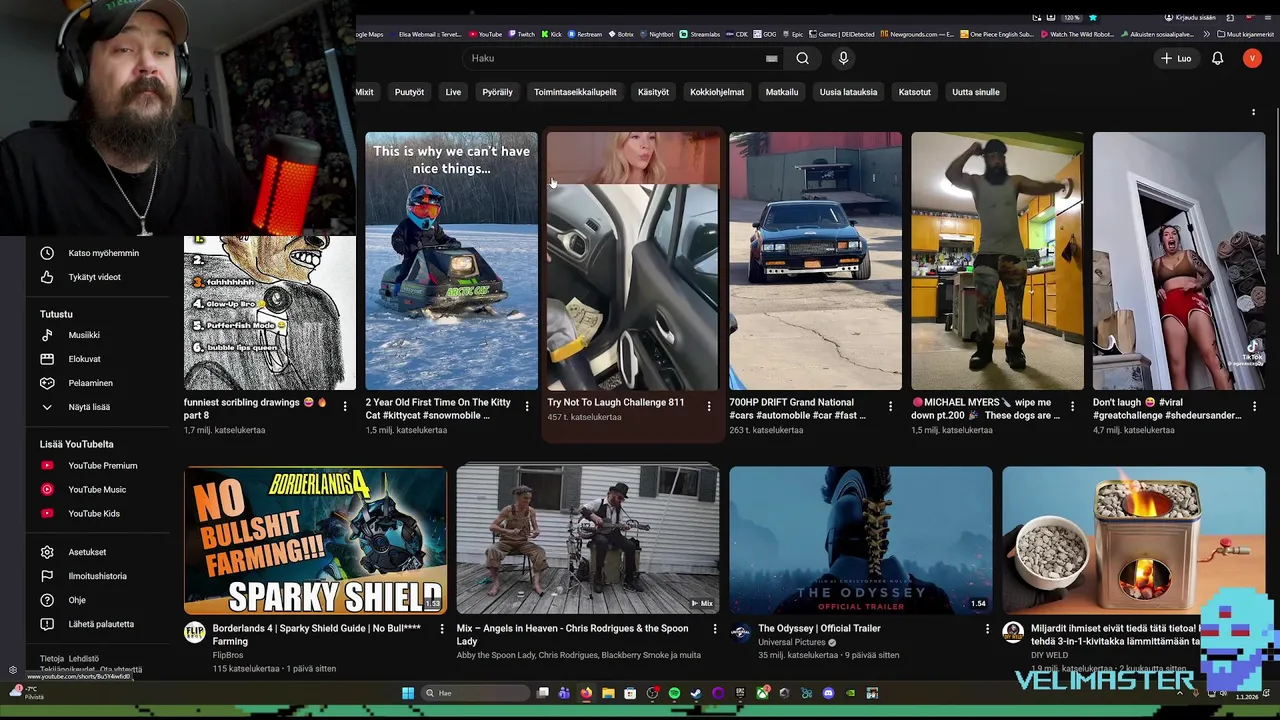The height and width of the screenshot is (720, 1280).
Task: Play the 700HP DRIFT Grand National short thumbnail
Action: [815, 261]
